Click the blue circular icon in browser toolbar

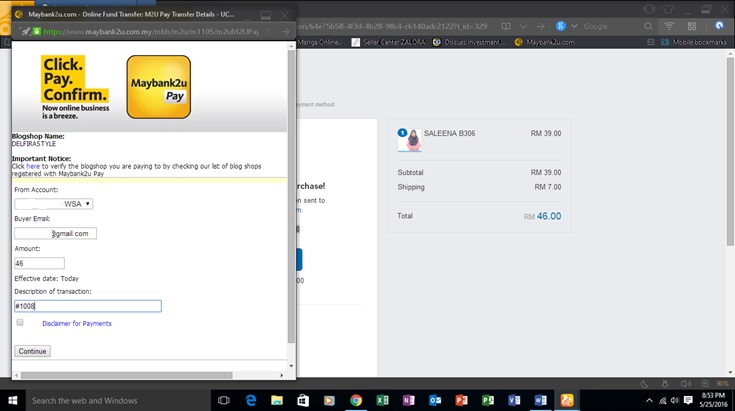tap(719, 26)
